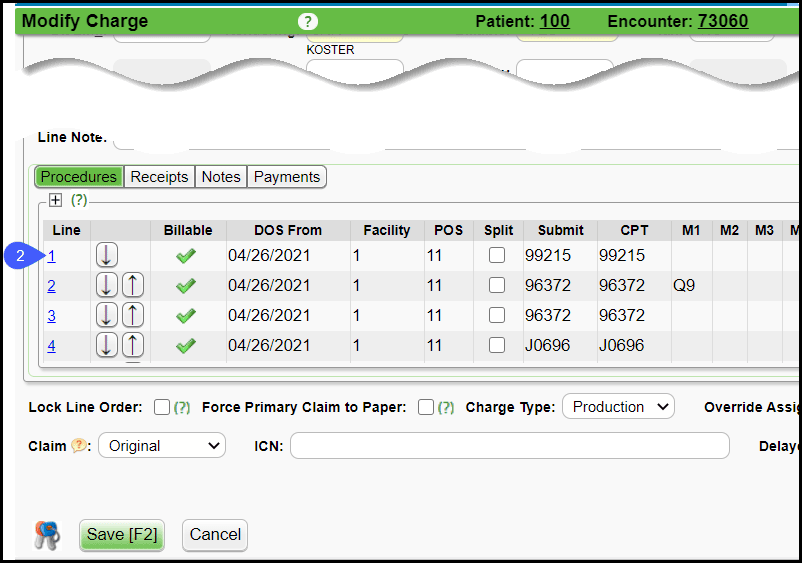The height and width of the screenshot is (563, 802).
Task: Open the Claim Original dropdown
Action: pos(162,446)
